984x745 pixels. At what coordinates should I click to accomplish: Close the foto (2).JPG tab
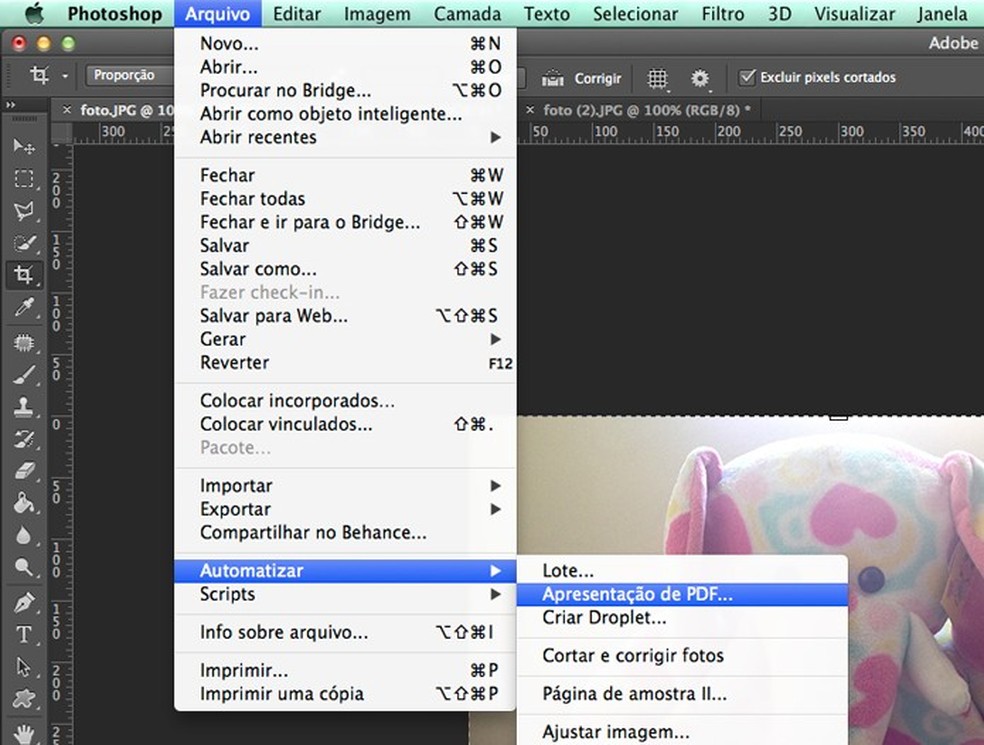[x=530, y=110]
